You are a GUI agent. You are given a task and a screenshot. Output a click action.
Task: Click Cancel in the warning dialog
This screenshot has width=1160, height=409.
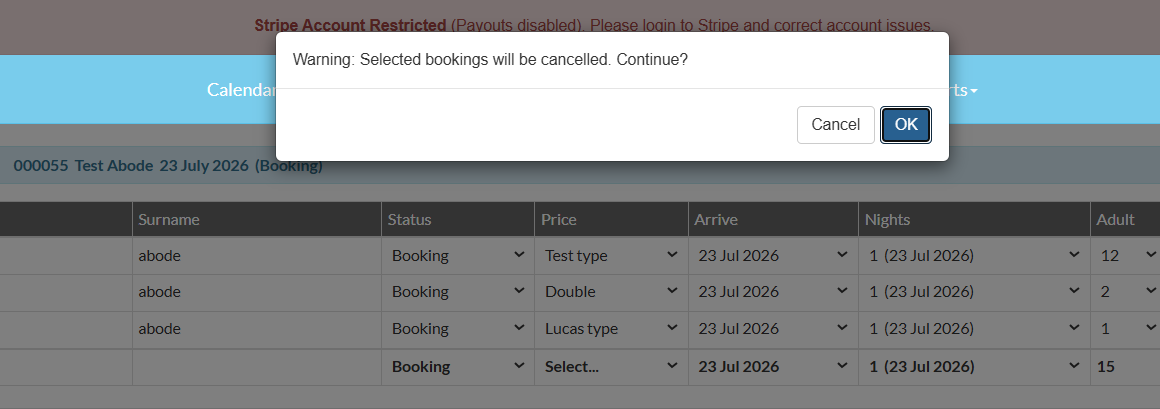coord(835,125)
